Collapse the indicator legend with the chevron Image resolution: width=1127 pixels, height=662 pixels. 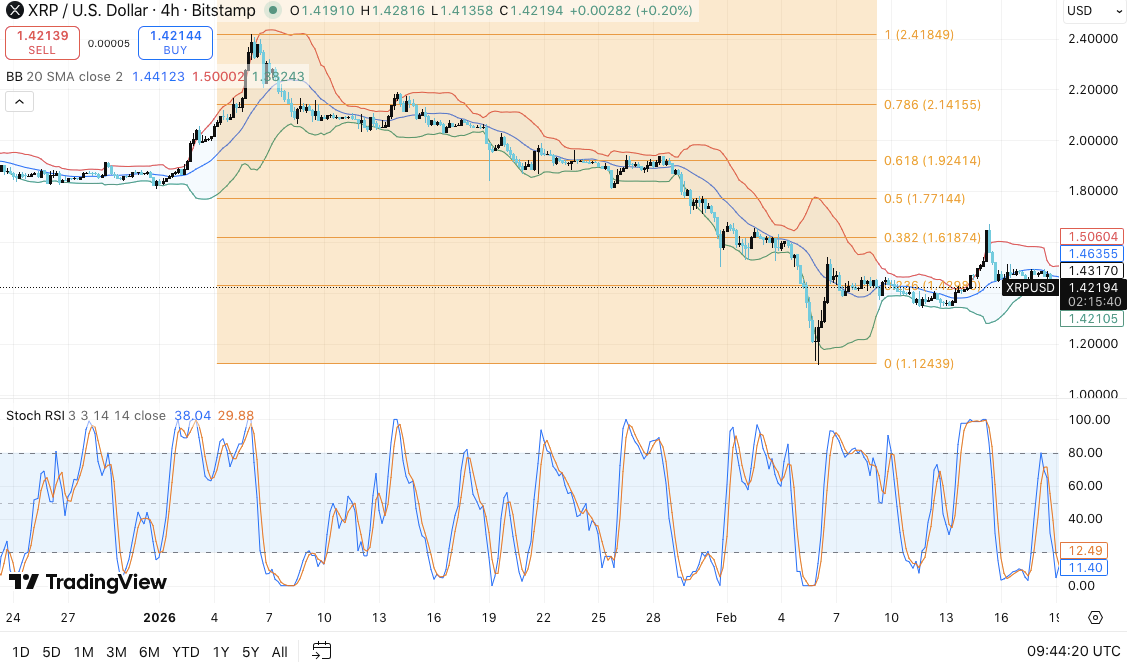[x=19, y=101]
